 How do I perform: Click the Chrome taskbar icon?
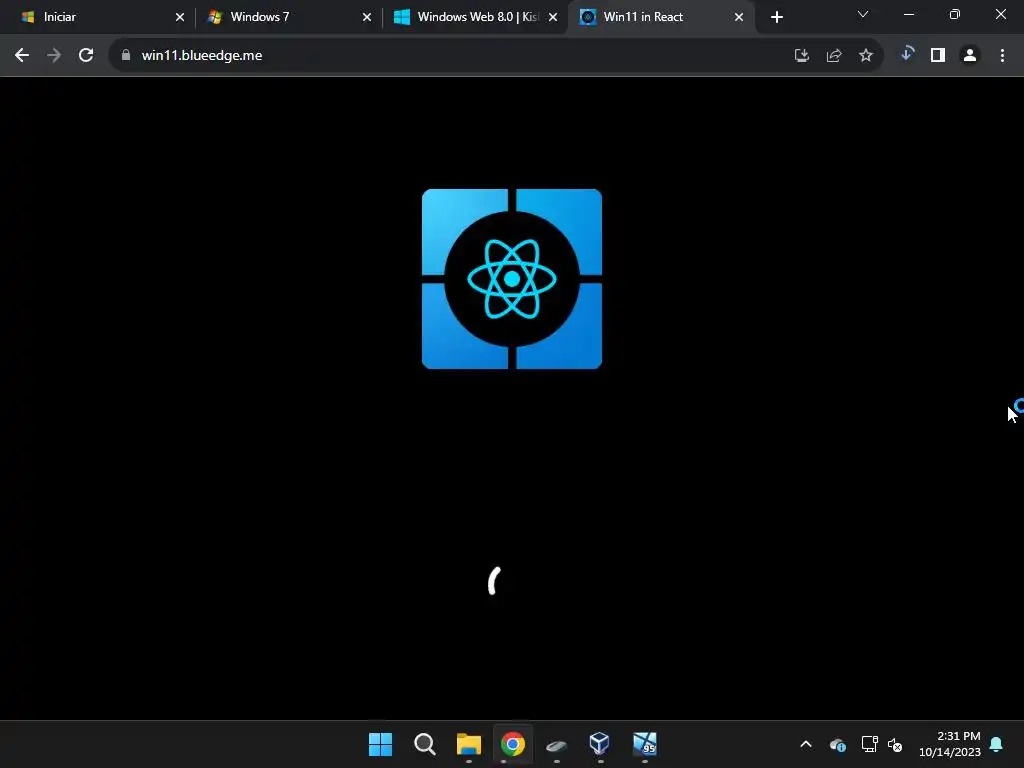coord(513,744)
